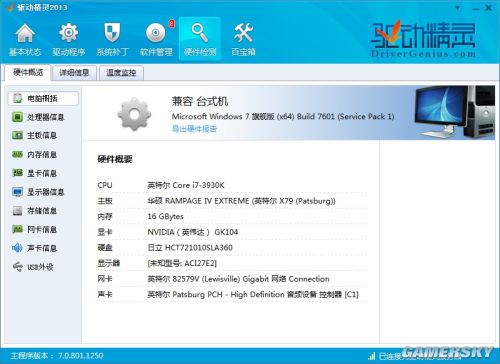The width and height of the screenshot is (500, 364).
Task: Click the signal bars status icon
Action: point(371,356)
